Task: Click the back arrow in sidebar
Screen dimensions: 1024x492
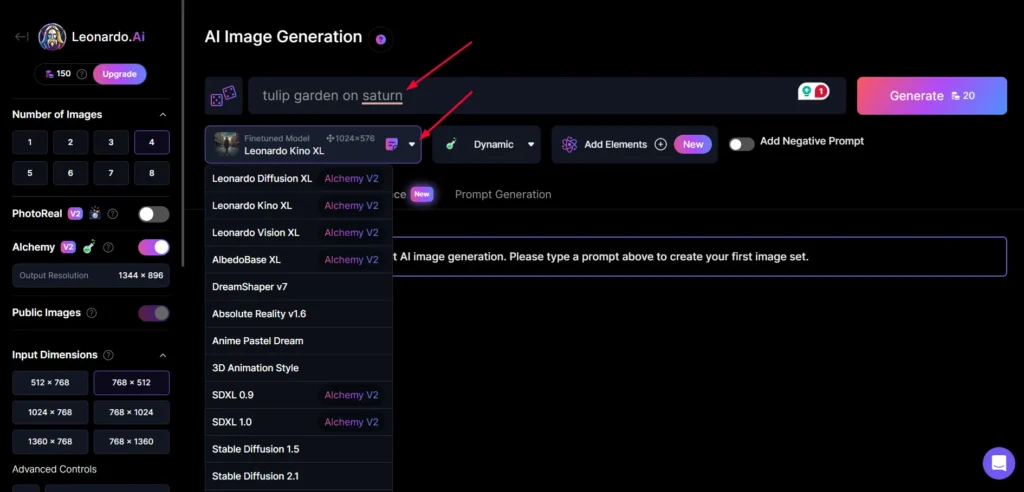Action: click(x=21, y=37)
